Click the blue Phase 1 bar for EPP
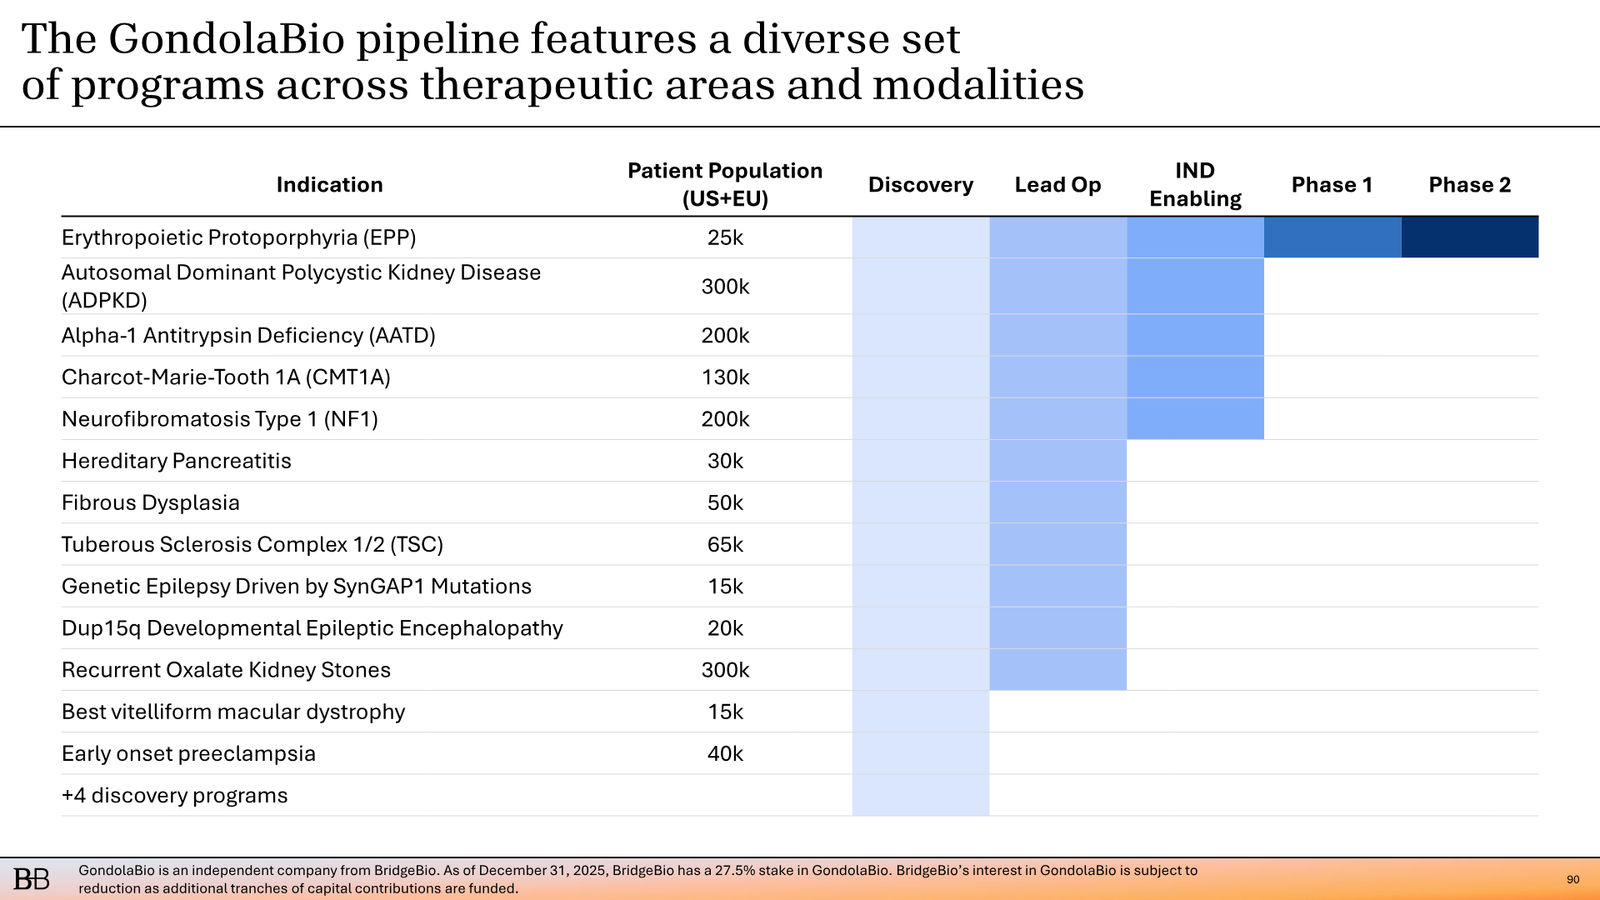The width and height of the screenshot is (1600, 900). pyautogui.click(x=1333, y=238)
